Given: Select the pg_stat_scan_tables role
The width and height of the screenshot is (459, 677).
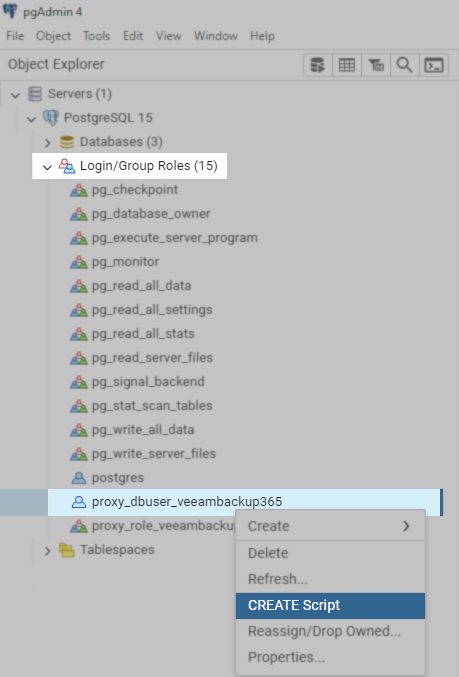Looking at the screenshot, I should 152,406.
